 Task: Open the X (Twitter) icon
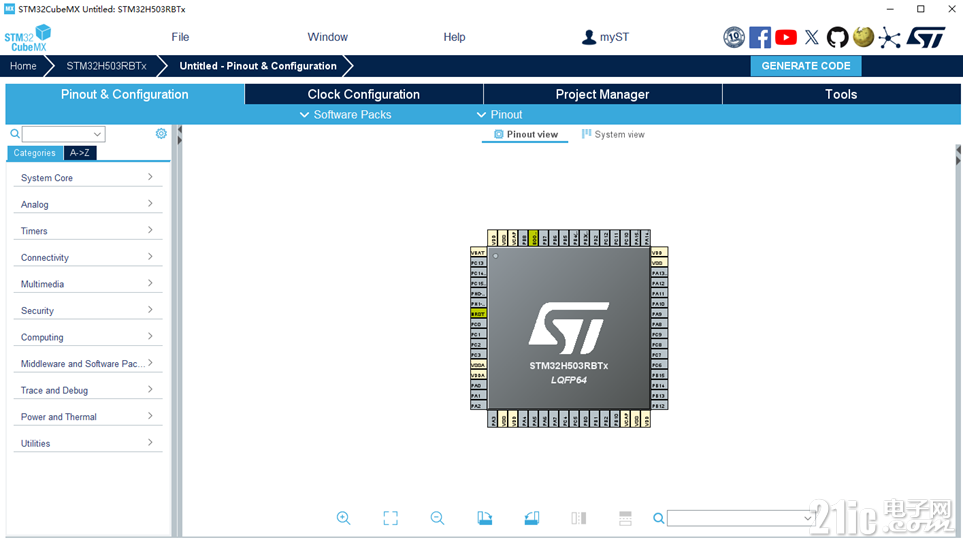811,37
